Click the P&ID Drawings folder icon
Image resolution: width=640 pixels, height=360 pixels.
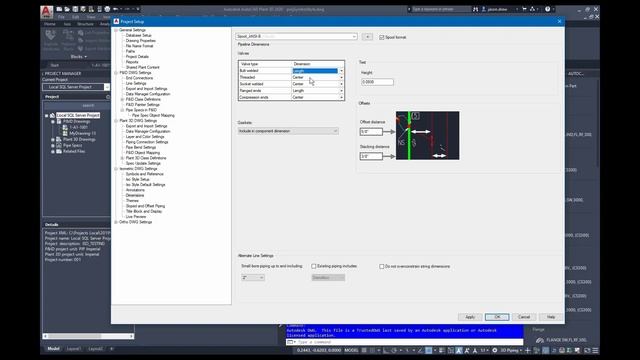pos(59,122)
